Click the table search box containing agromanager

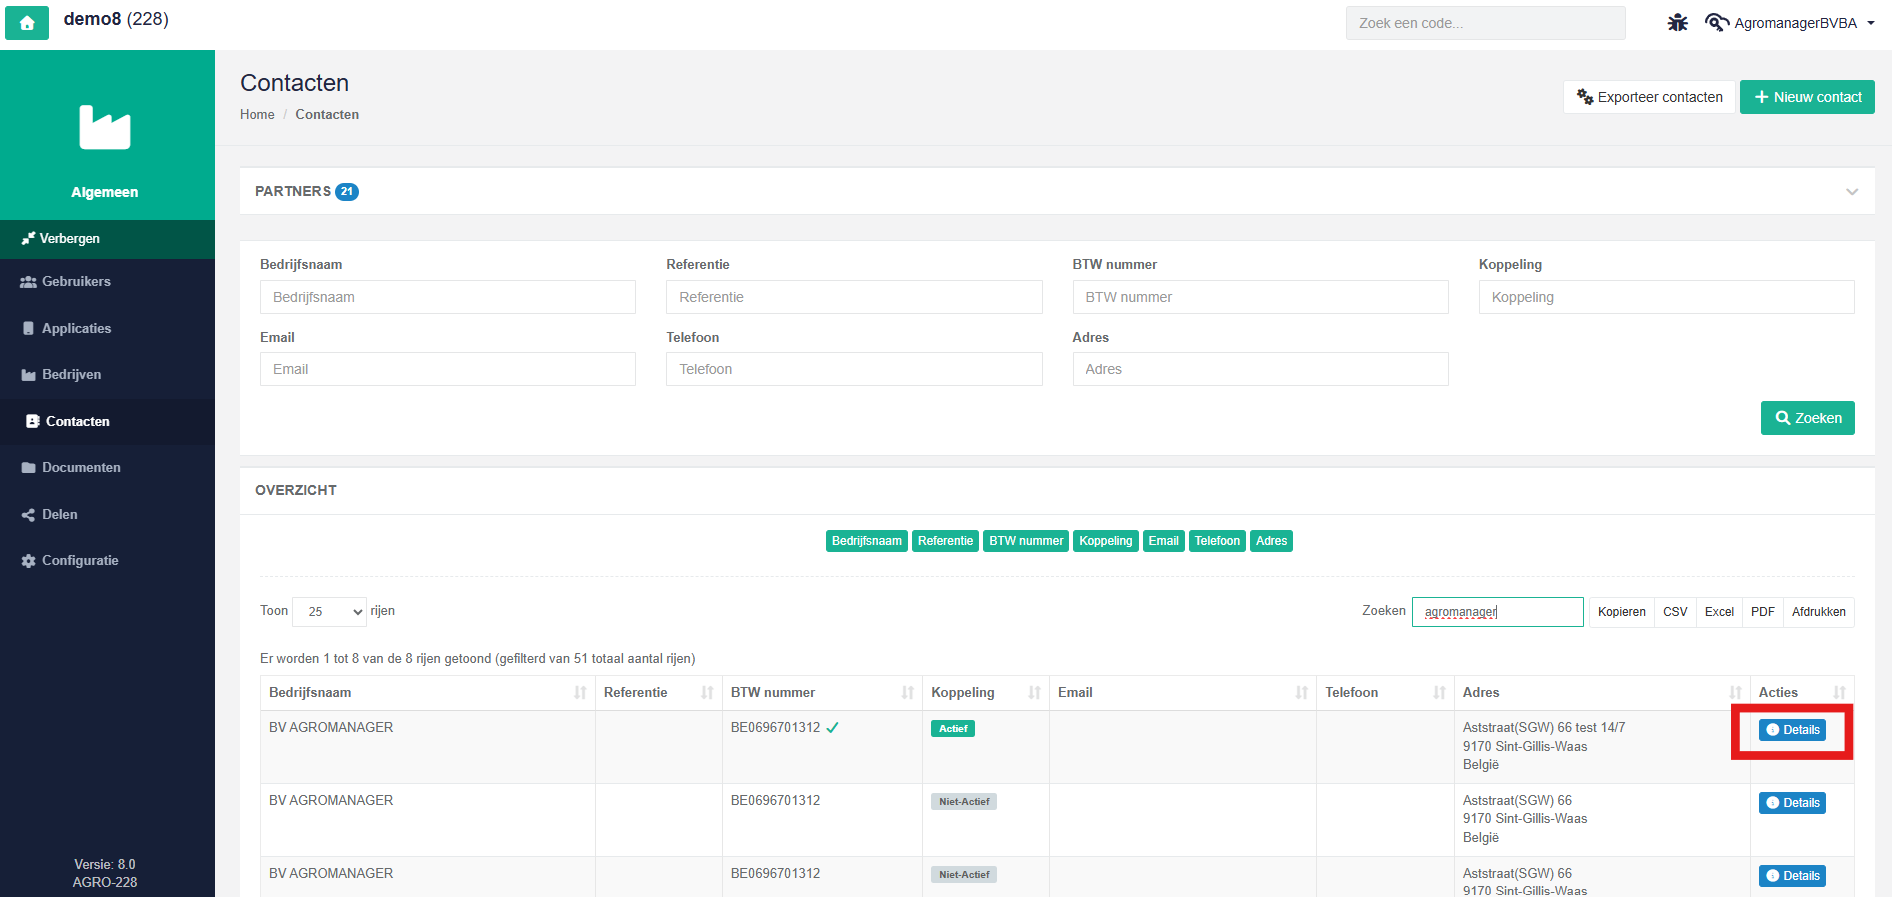pyautogui.click(x=1497, y=612)
